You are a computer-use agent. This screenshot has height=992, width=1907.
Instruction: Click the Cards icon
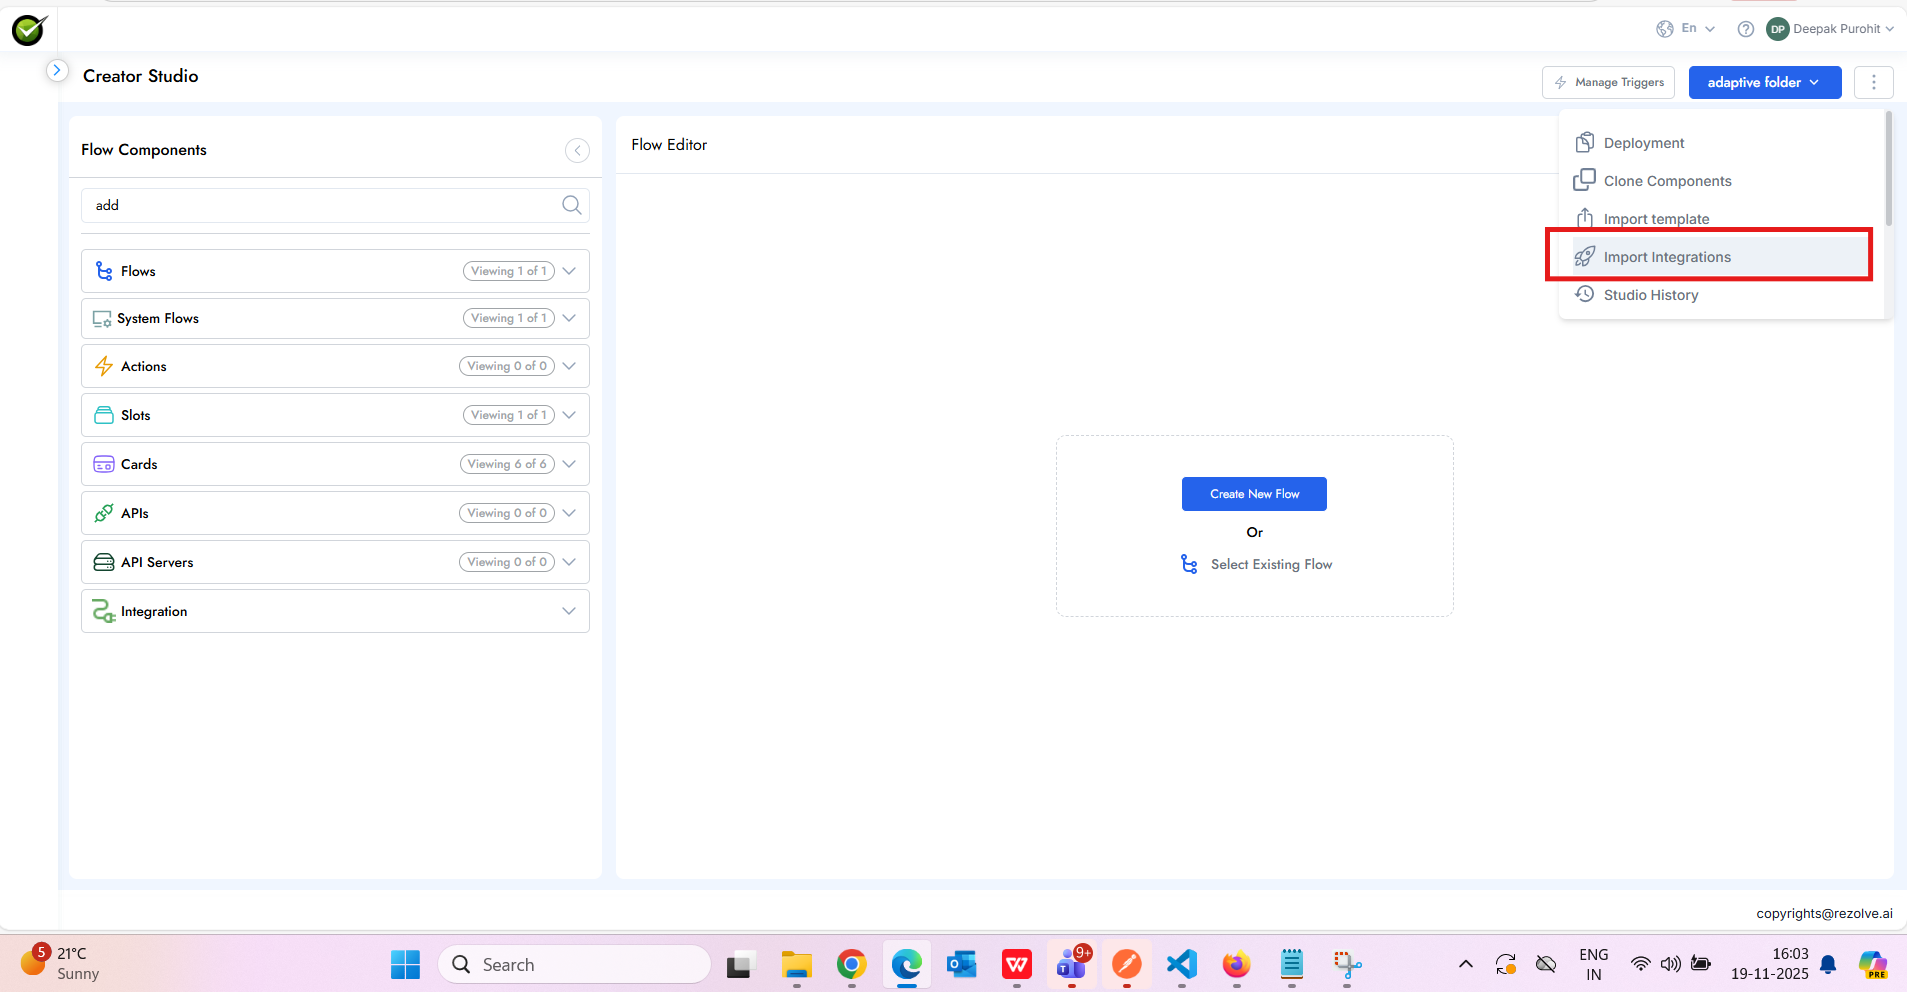pos(103,463)
